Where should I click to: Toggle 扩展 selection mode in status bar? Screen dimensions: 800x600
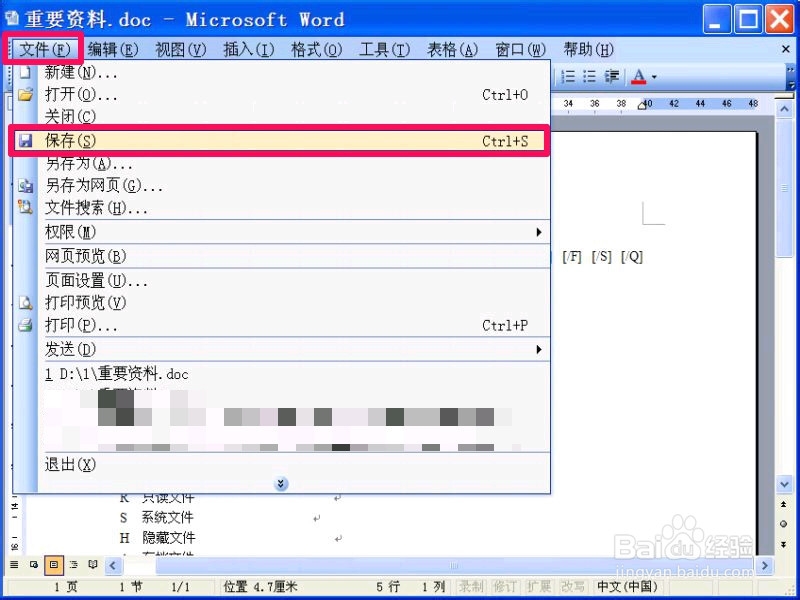pyautogui.click(x=538, y=586)
